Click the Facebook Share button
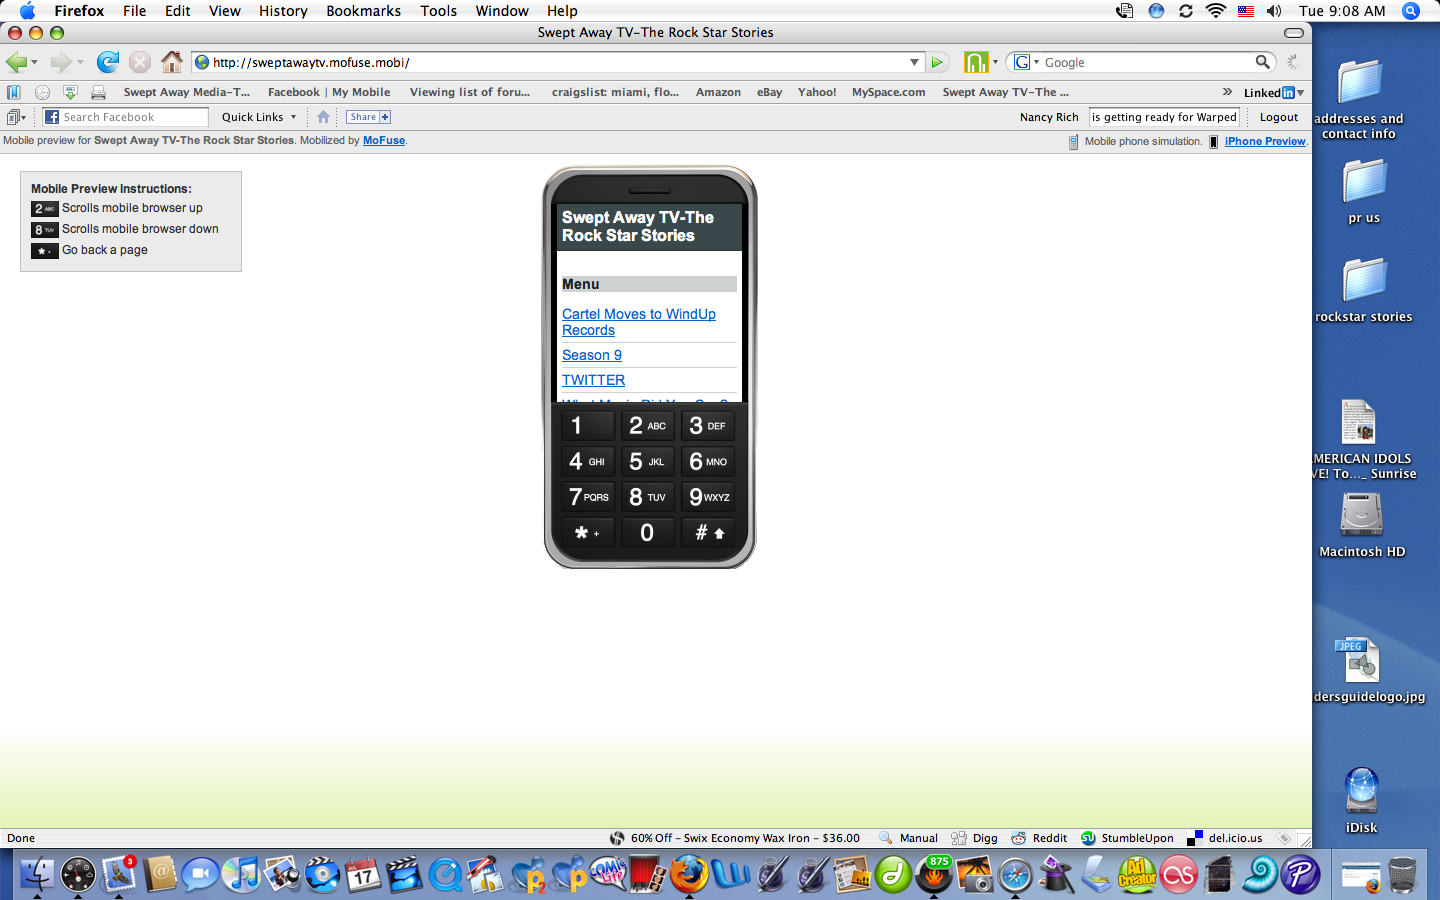The height and width of the screenshot is (900, 1440). [x=369, y=117]
